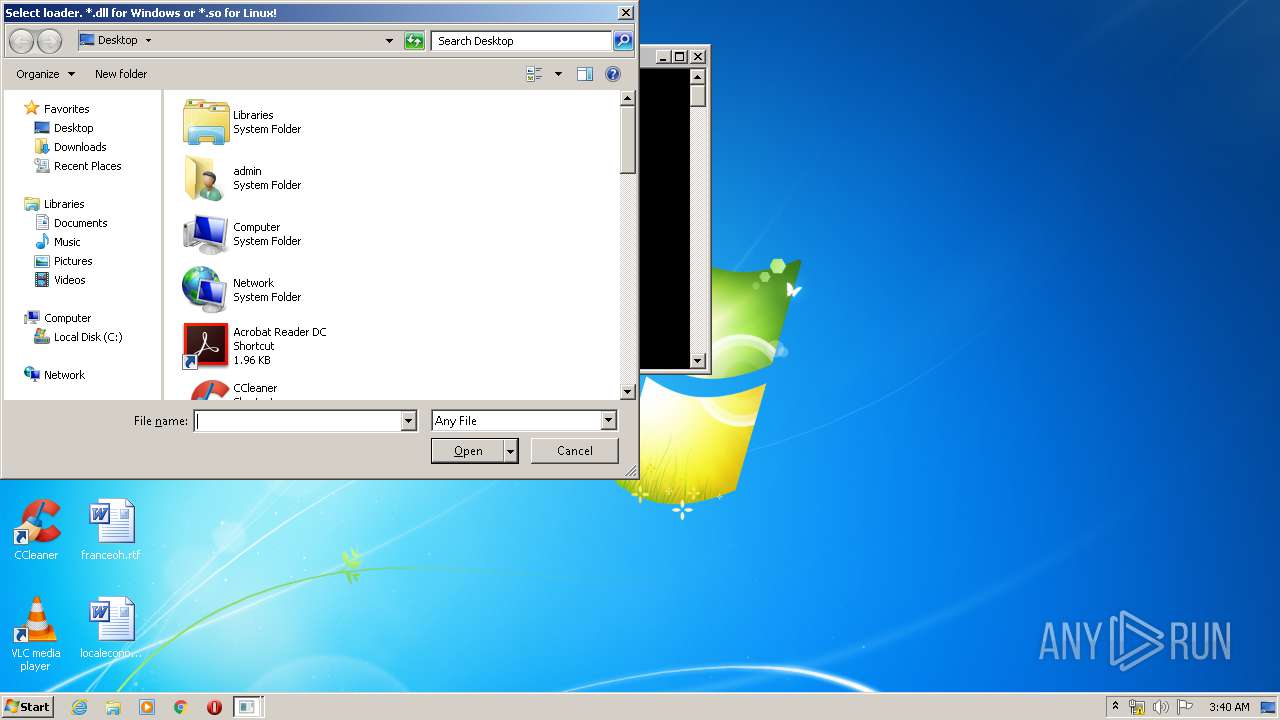Click the CCleaner desktop shortcut icon
This screenshot has width=1280, height=720.
pyautogui.click(x=36, y=522)
